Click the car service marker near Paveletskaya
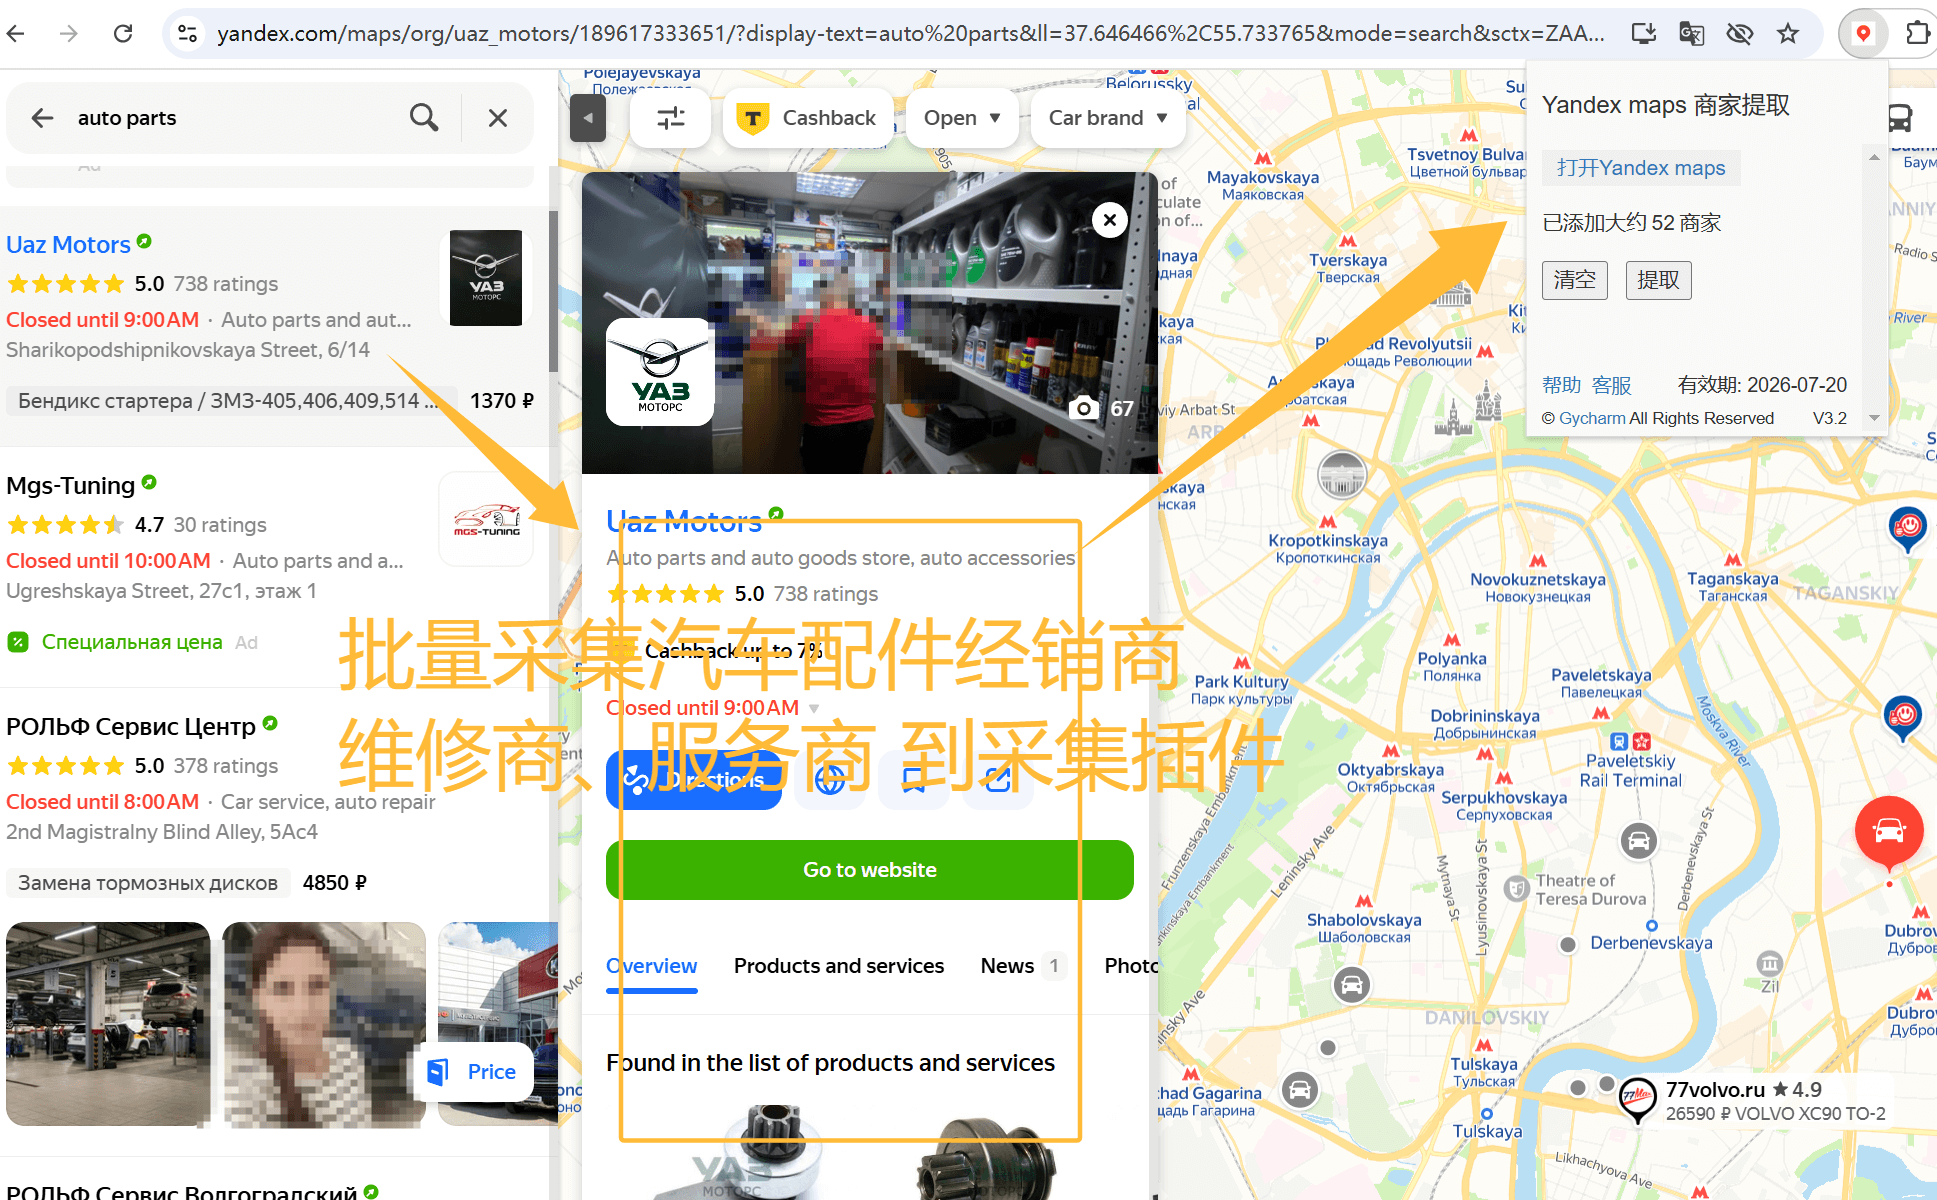 [x=1639, y=841]
